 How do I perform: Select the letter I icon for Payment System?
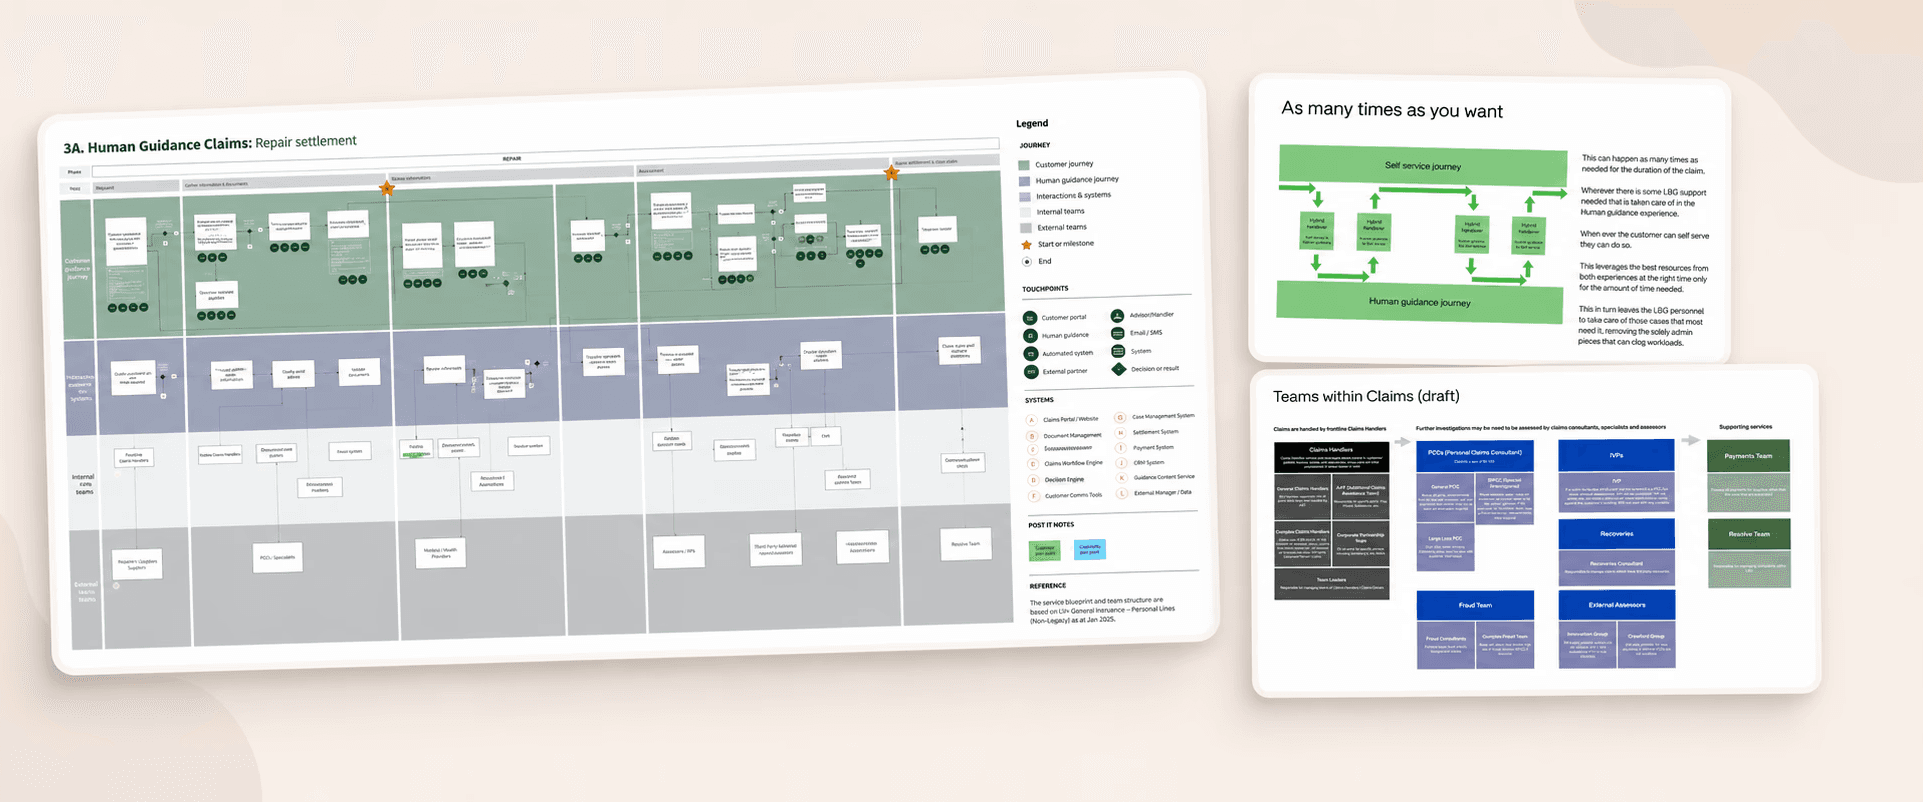[1121, 448]
